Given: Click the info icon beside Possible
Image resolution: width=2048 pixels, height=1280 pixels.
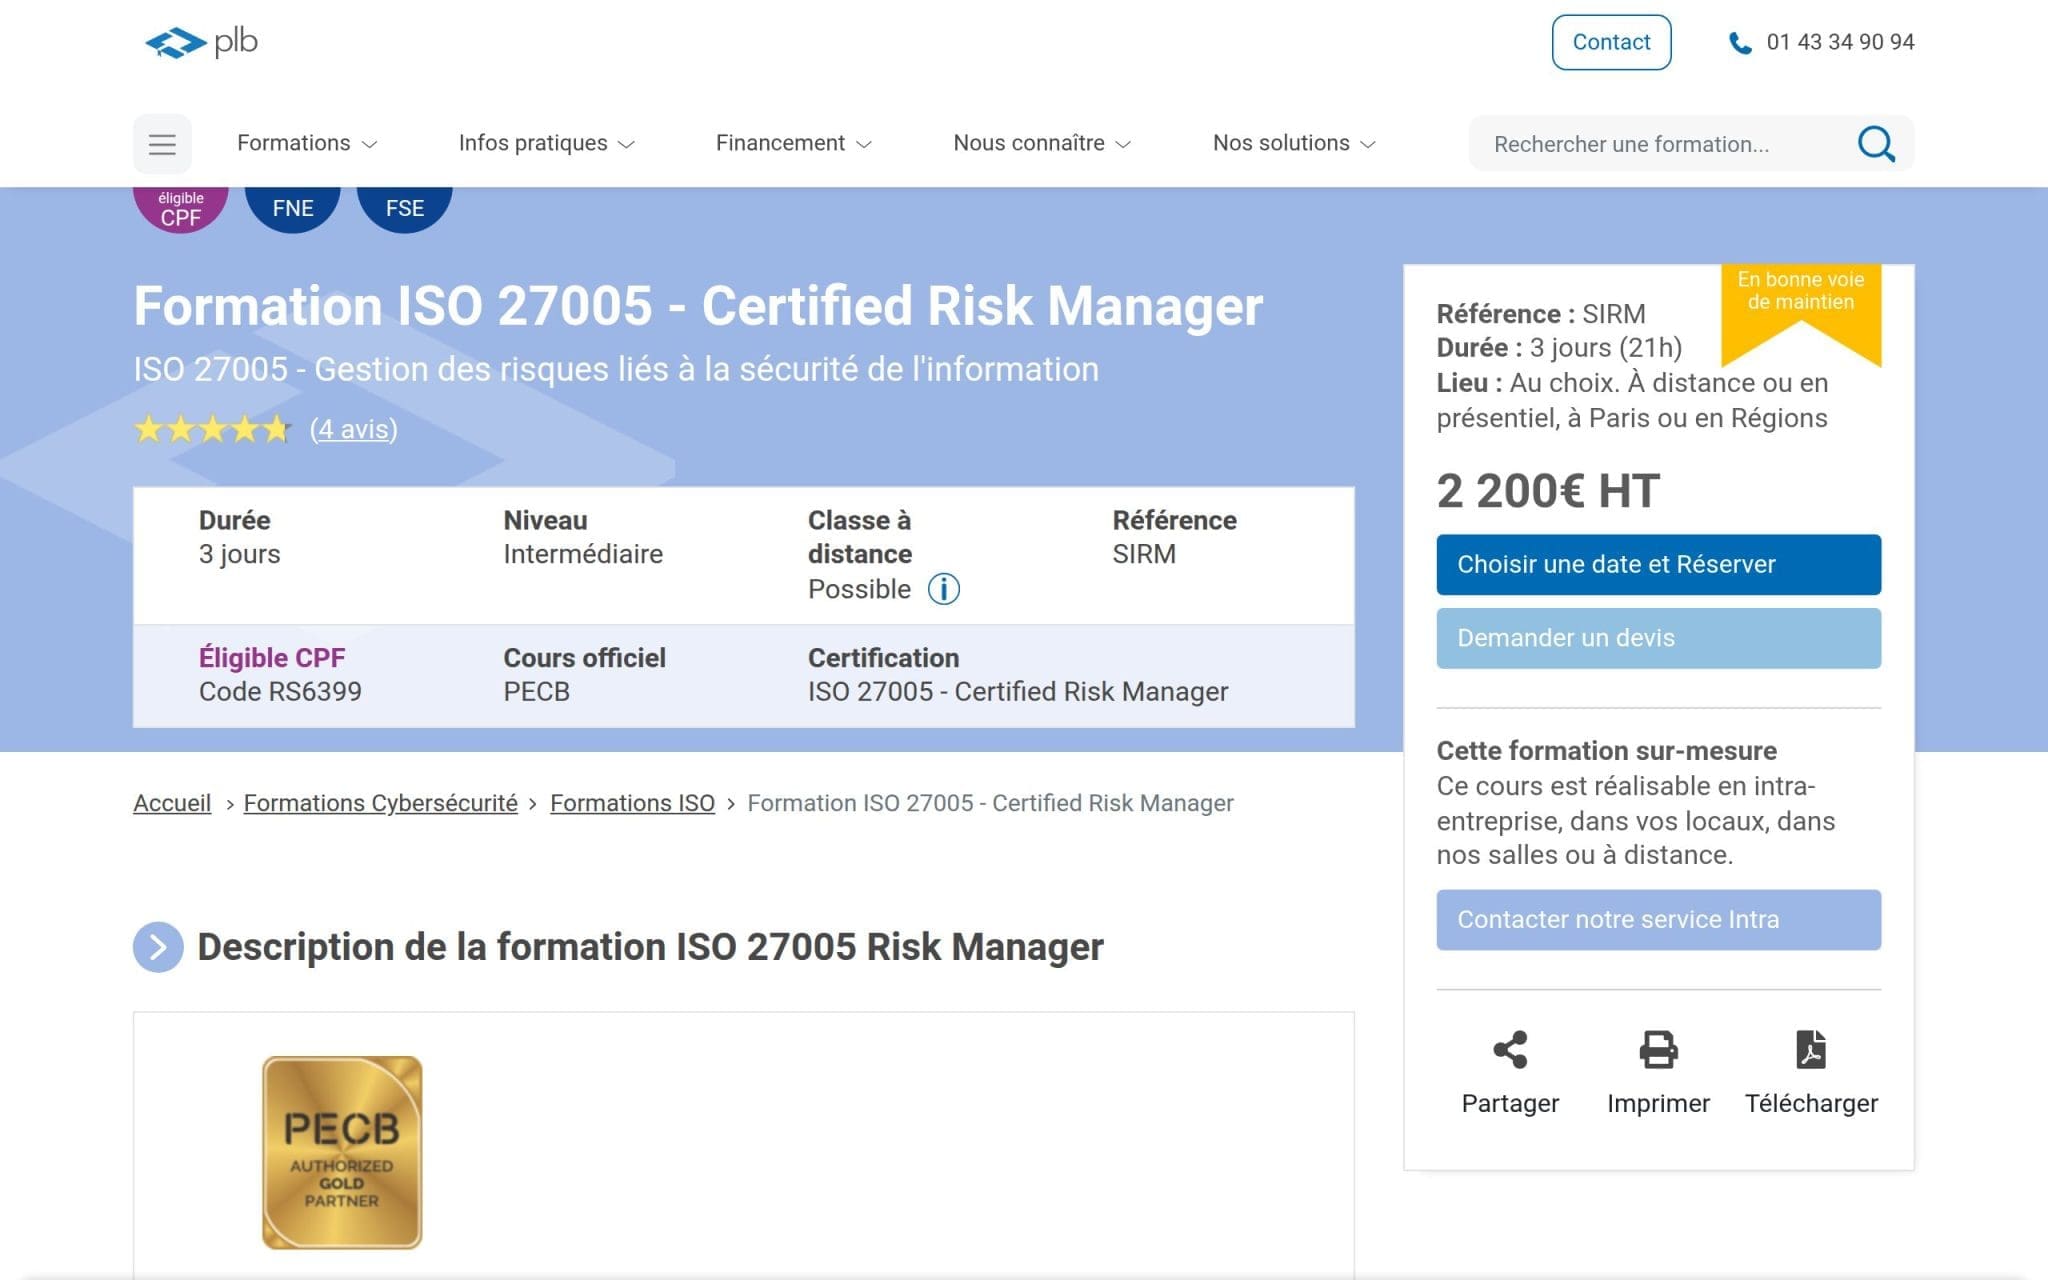Looking at the screenshot, I should tap(944, 589).
